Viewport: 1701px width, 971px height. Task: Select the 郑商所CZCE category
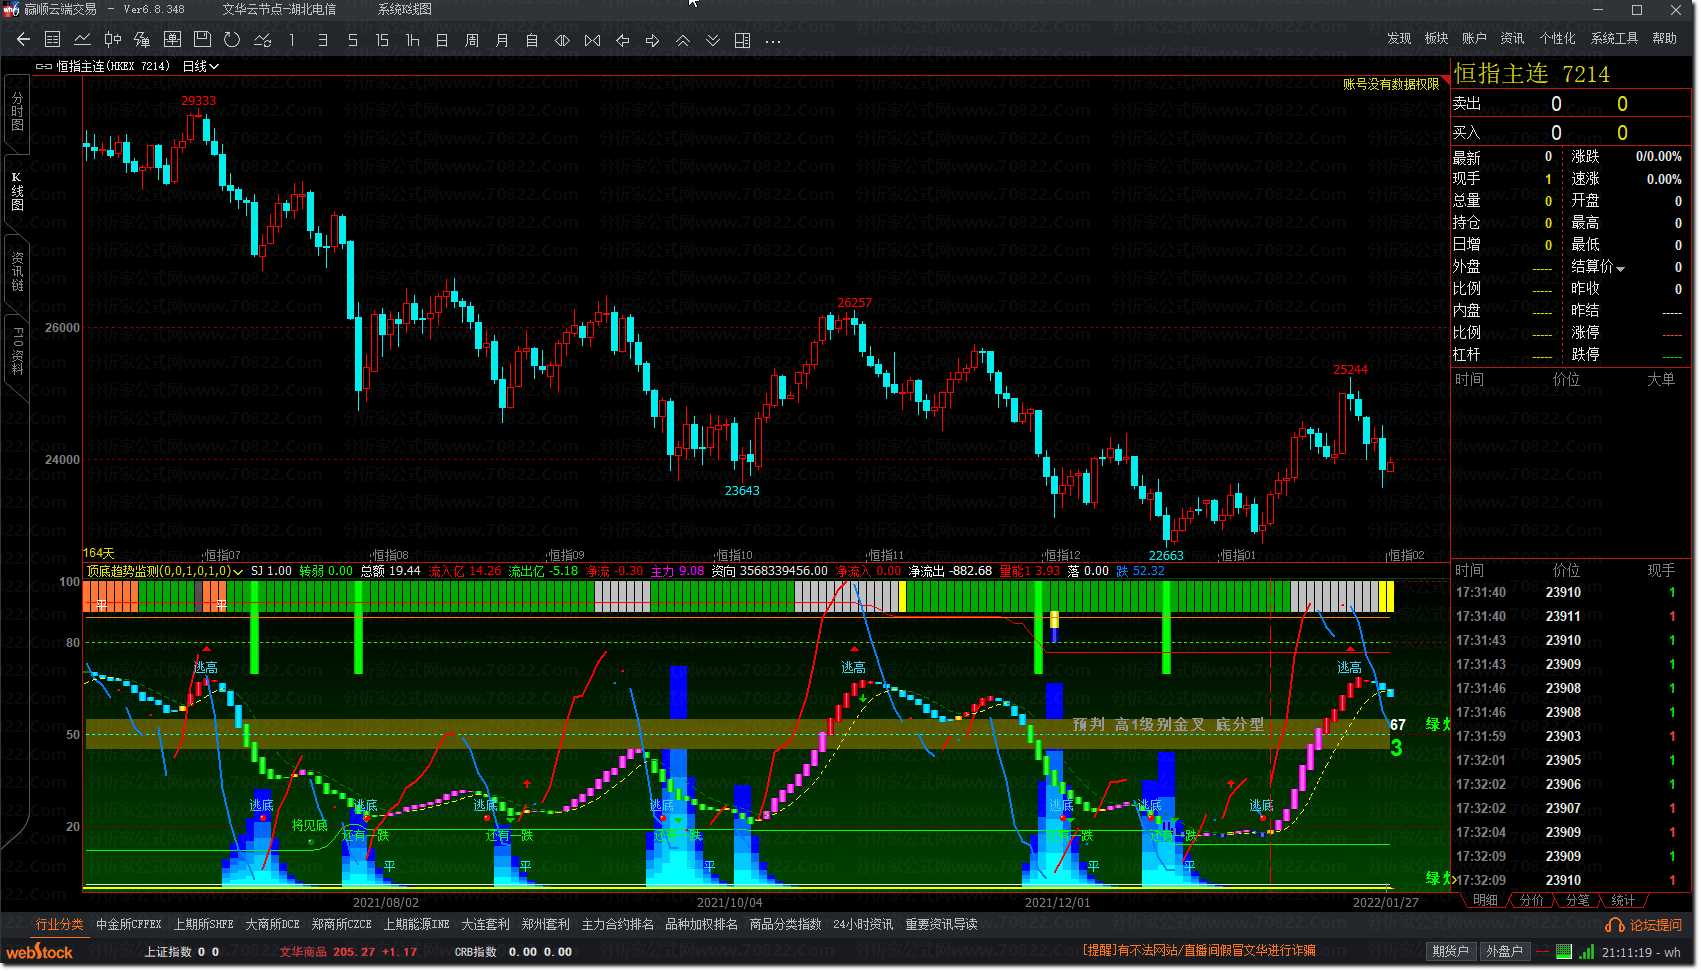pos(341,924)
